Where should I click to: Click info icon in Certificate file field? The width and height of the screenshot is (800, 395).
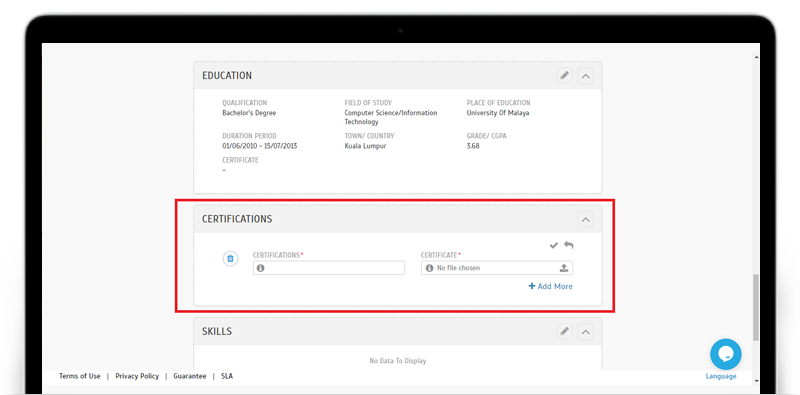tap(429, 268)
